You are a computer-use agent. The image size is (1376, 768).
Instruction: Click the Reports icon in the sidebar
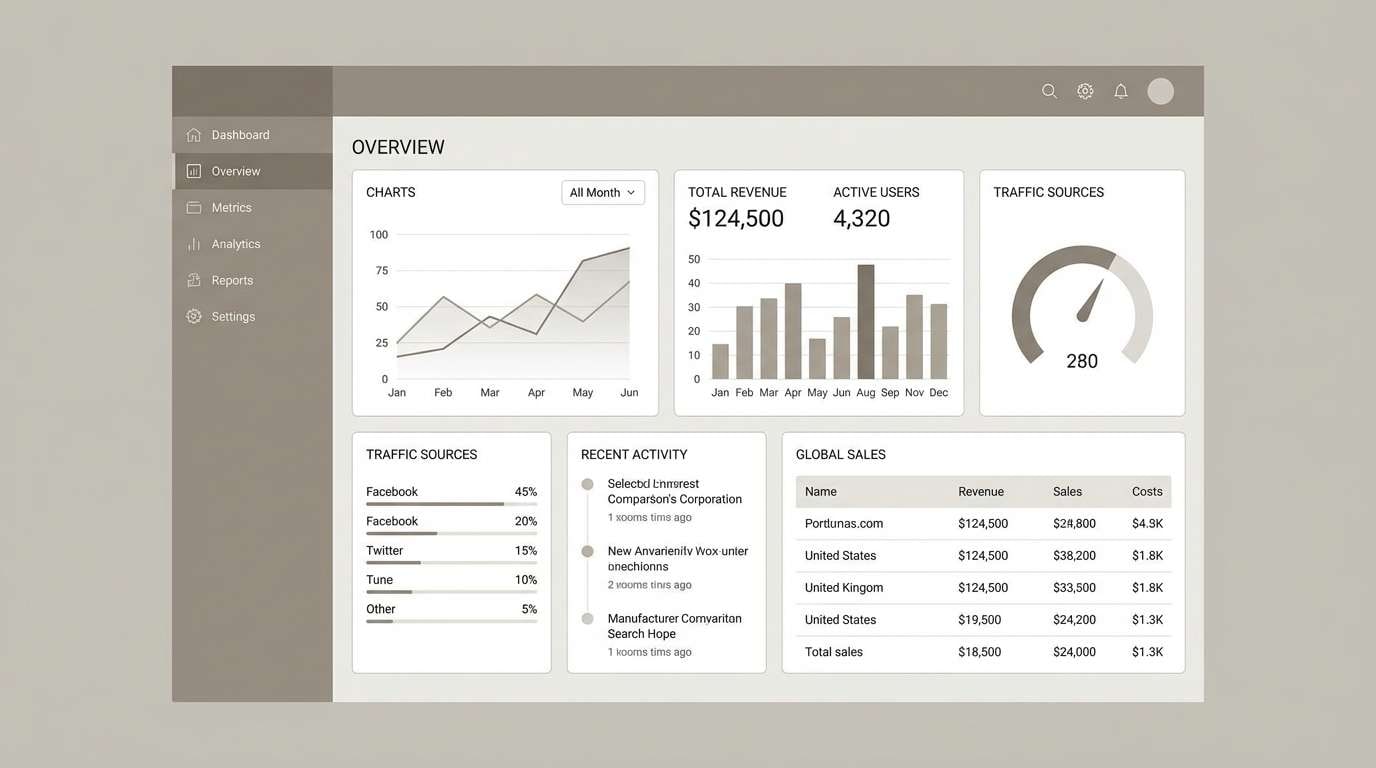tap(192, 280)
